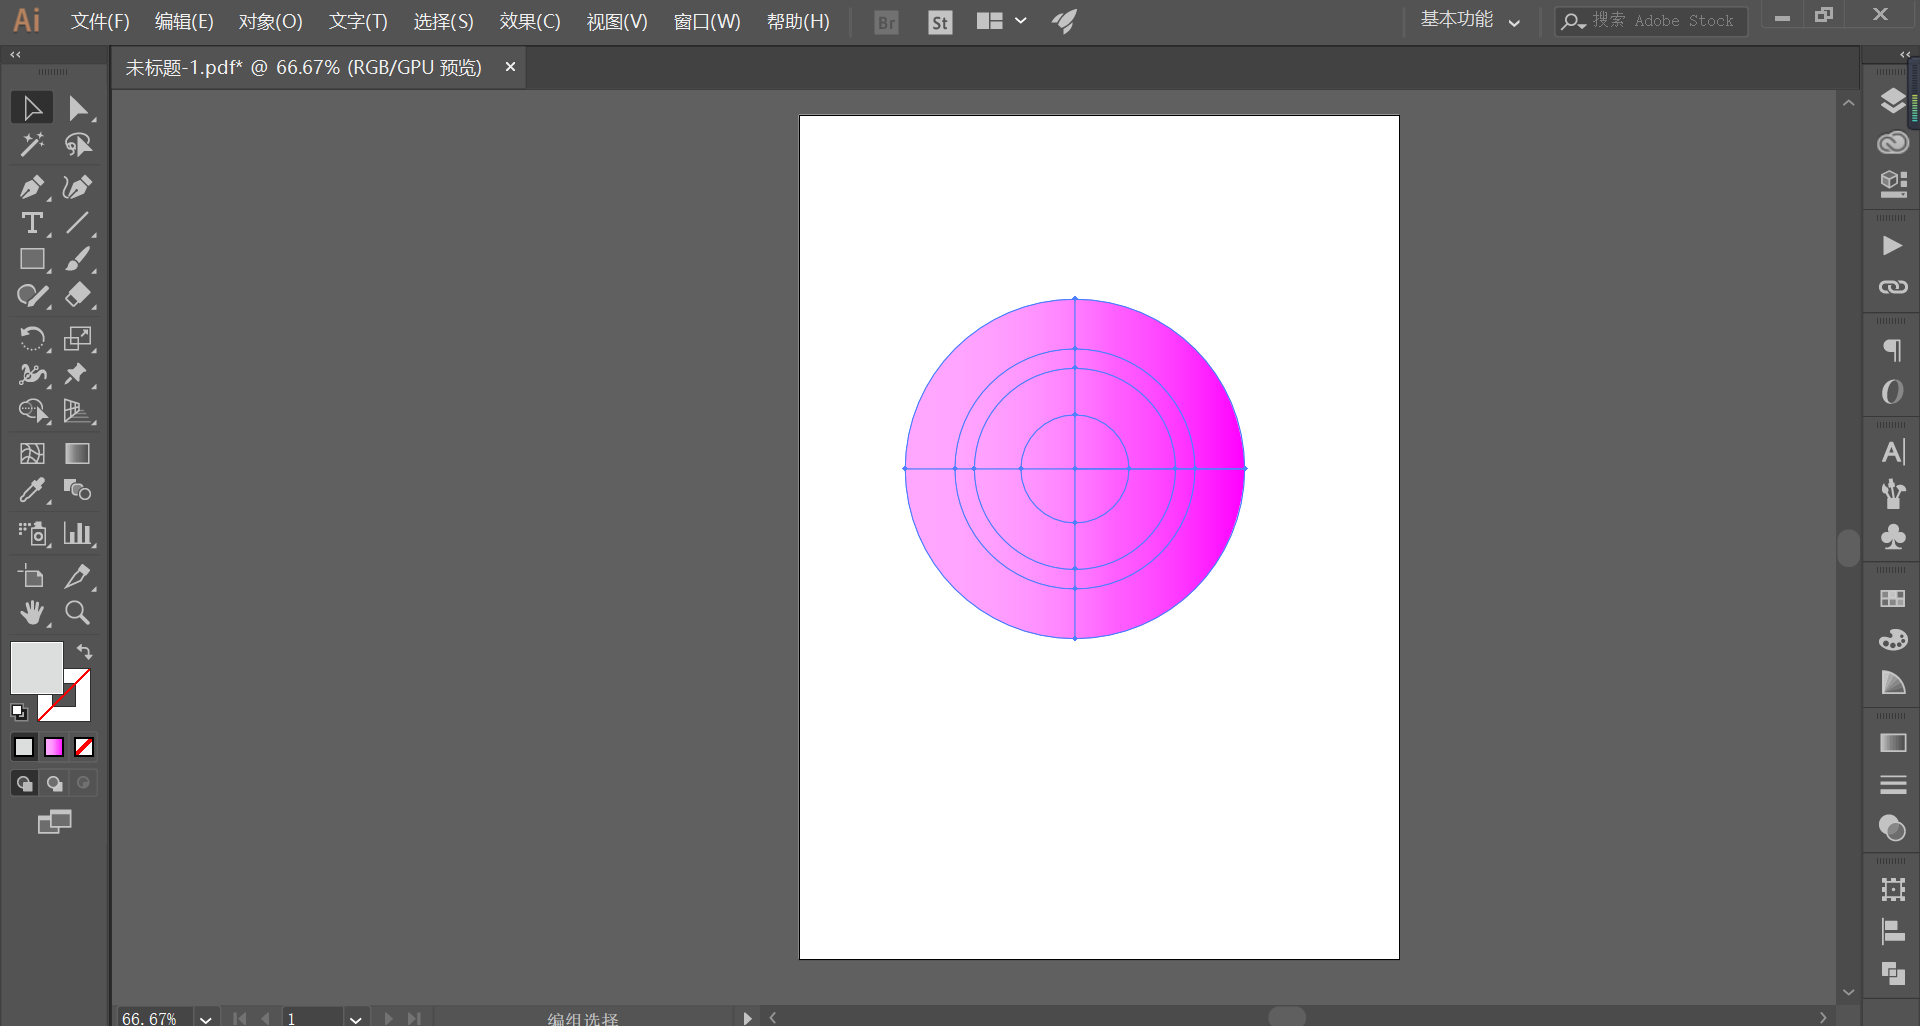Choose the Artboard tool
This screenshot has width=1920, height=1026.
pos(32,576)
